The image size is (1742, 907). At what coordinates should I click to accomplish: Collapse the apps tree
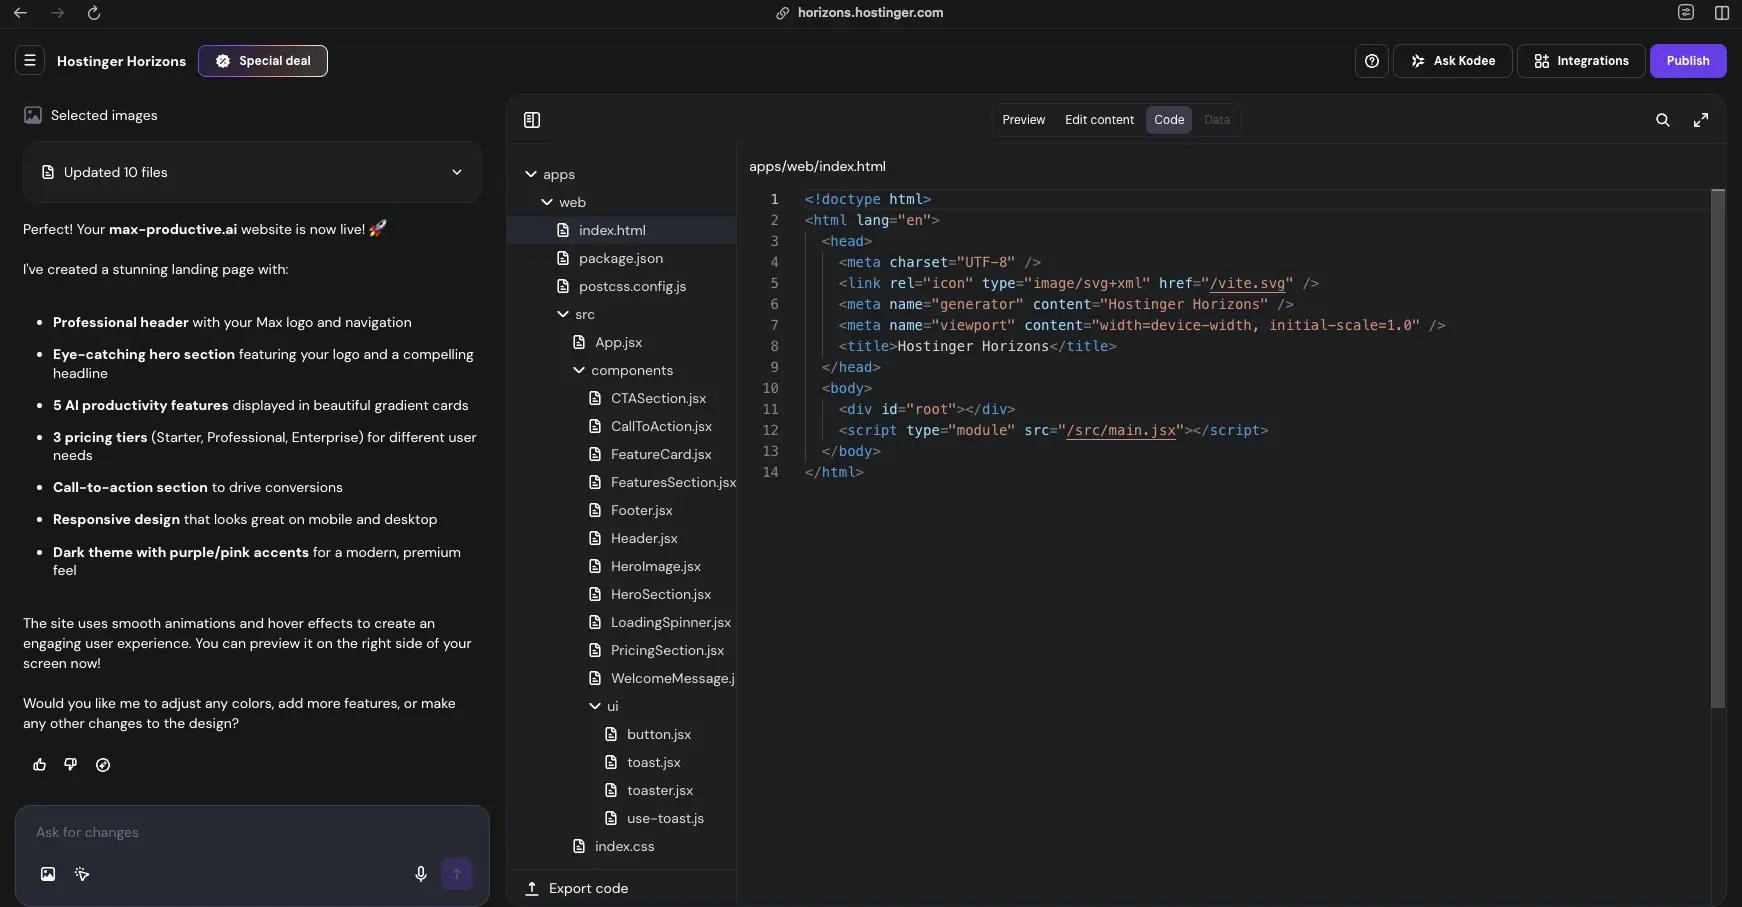(531, 174)
